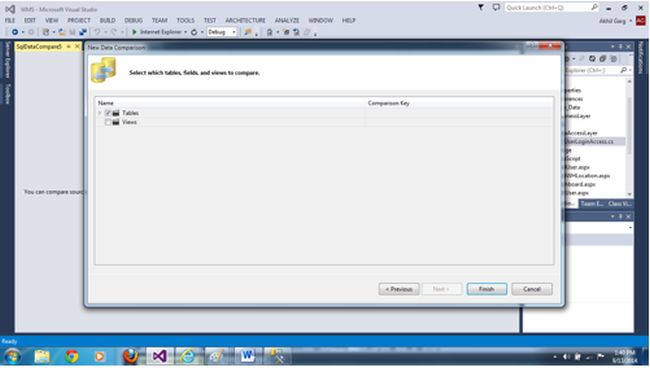Click the green Start debugging arrow

tap(134, 32)
